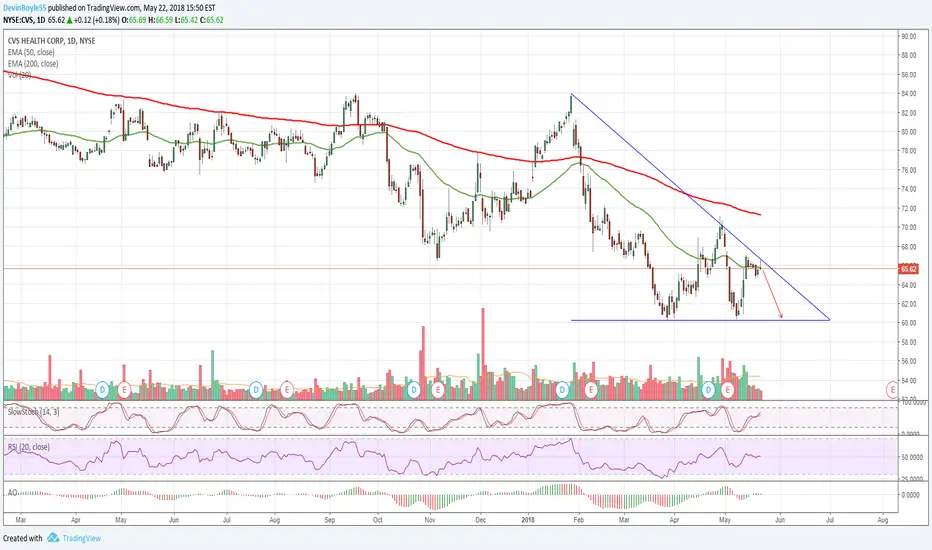Select the EMA (50, close) indicator label

pos(31,52)
